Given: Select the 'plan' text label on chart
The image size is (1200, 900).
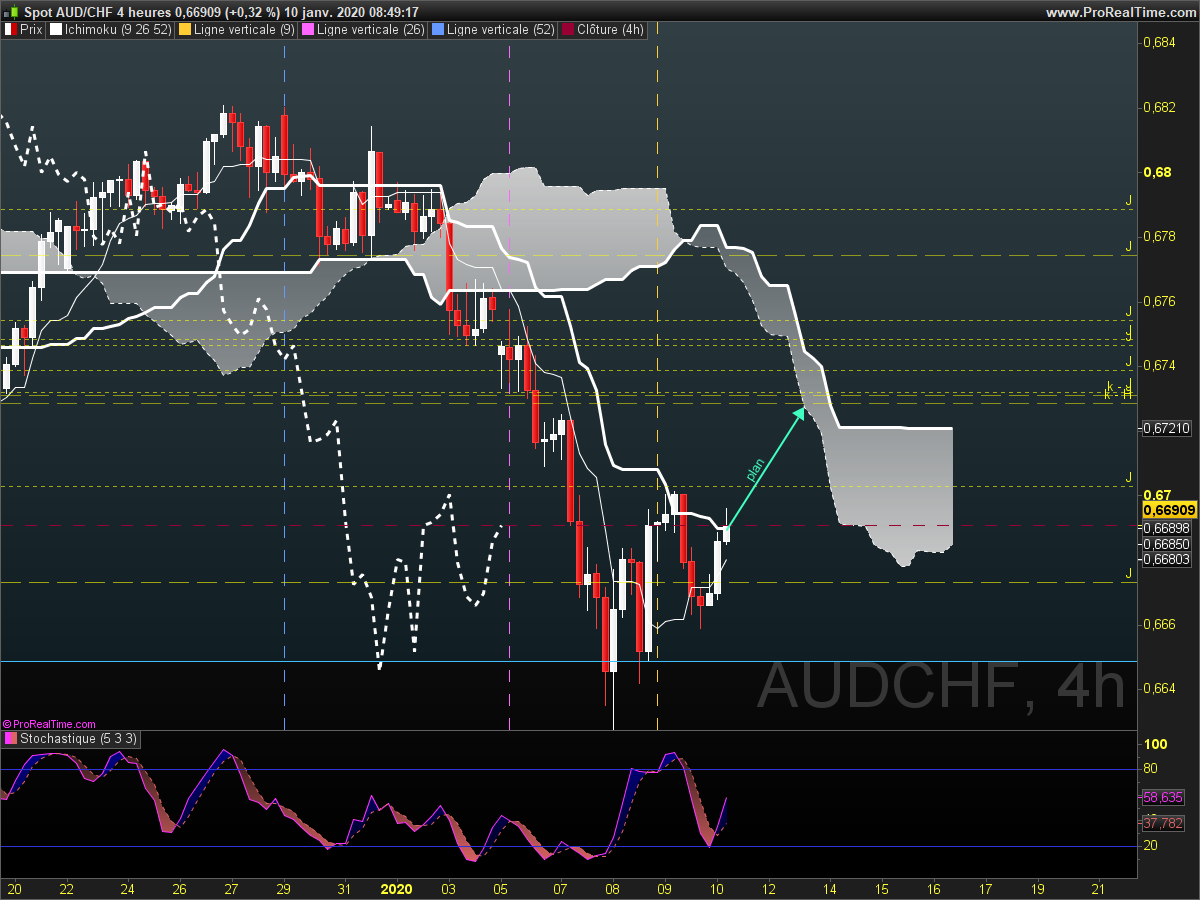Looking at the screenshot, I should [x=755, y=472].
